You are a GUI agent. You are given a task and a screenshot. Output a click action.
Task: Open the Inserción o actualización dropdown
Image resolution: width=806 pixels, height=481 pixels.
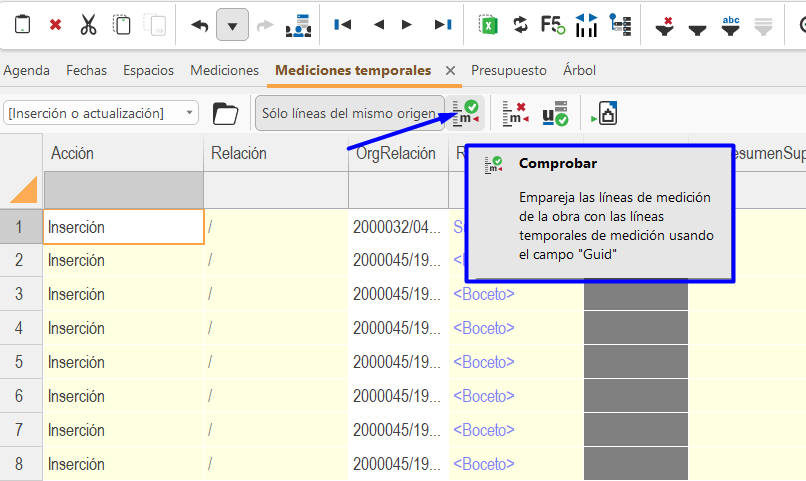click(x=101, y=113)
